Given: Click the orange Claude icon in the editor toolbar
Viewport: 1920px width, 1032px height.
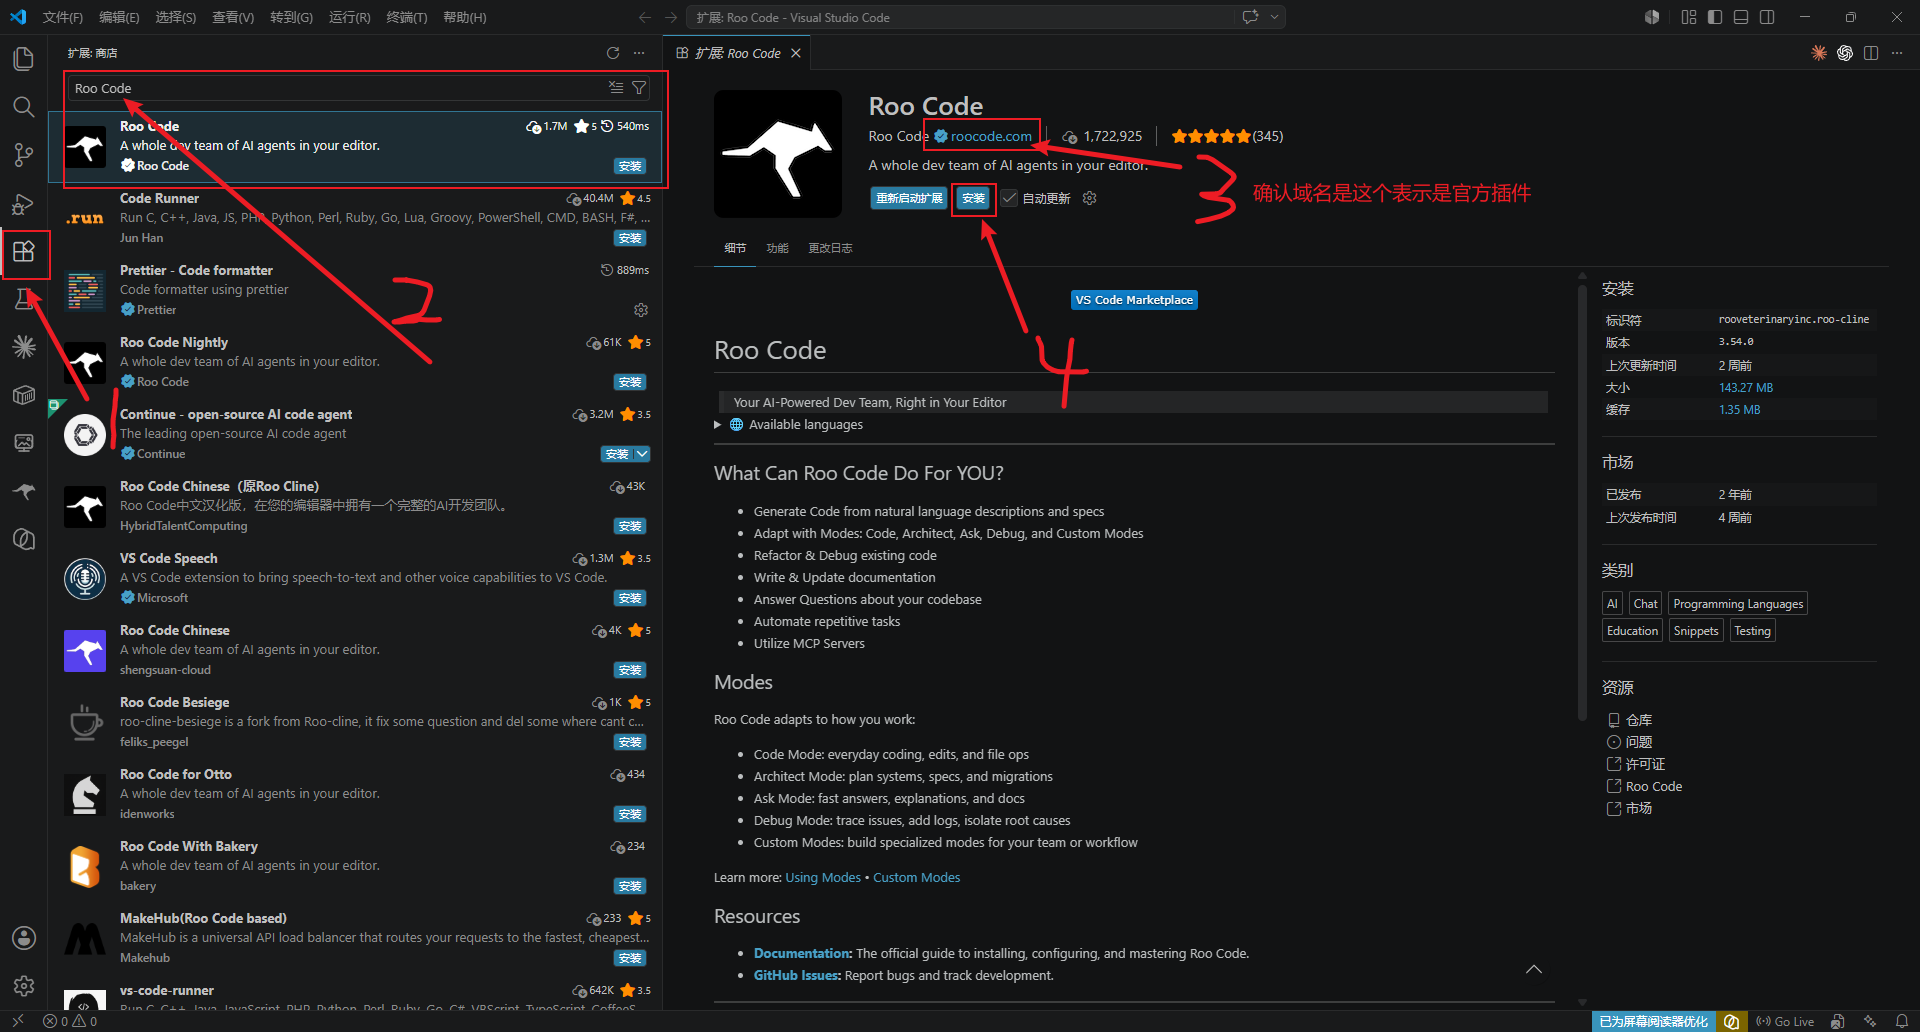Looking at the screenshot, I should click(1819, 53).
